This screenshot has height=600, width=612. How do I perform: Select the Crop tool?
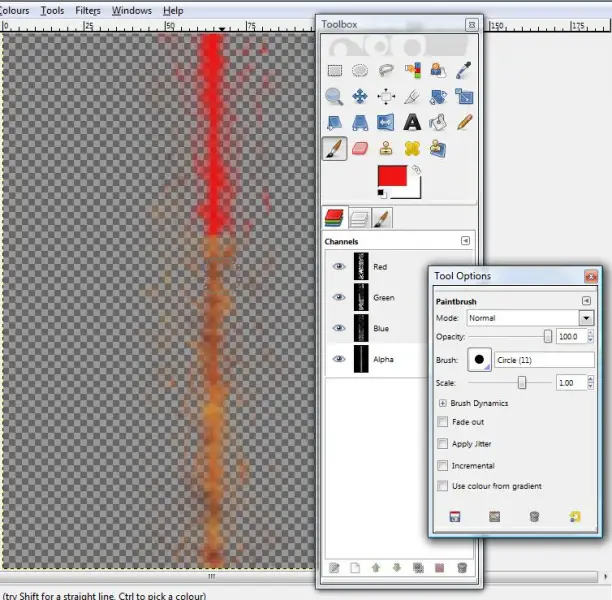coord(412,97)
